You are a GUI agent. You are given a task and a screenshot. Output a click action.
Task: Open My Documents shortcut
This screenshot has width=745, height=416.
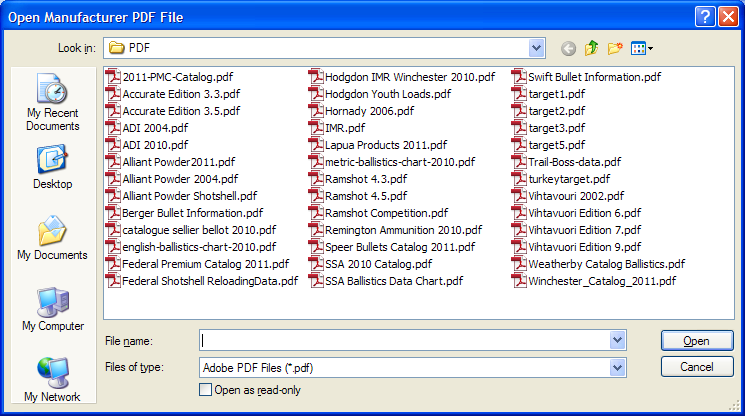tap(52, 238)
